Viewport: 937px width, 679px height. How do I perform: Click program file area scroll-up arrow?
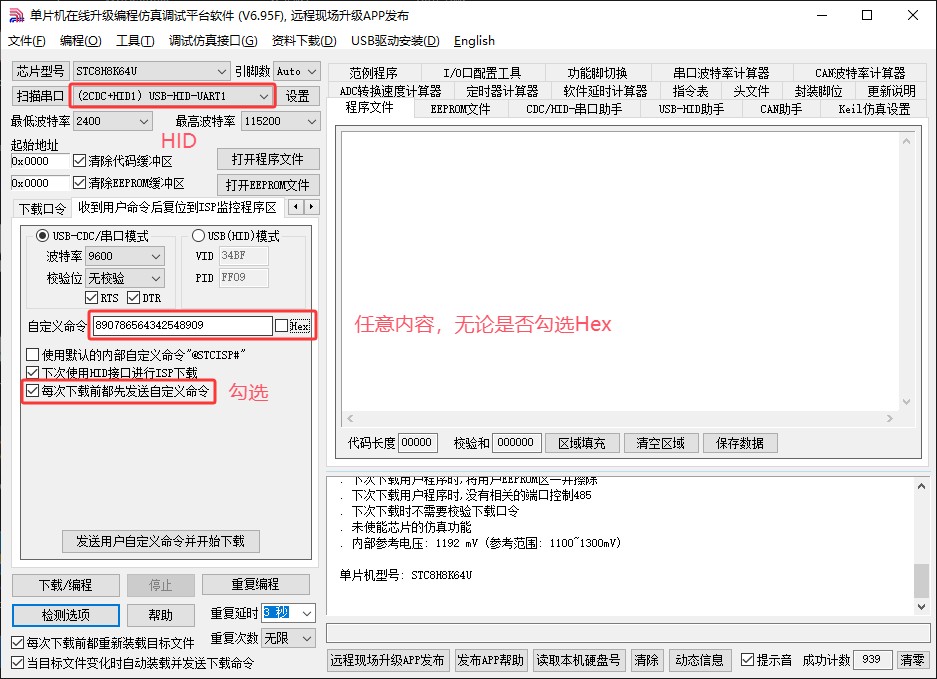(x=906, y=142)
